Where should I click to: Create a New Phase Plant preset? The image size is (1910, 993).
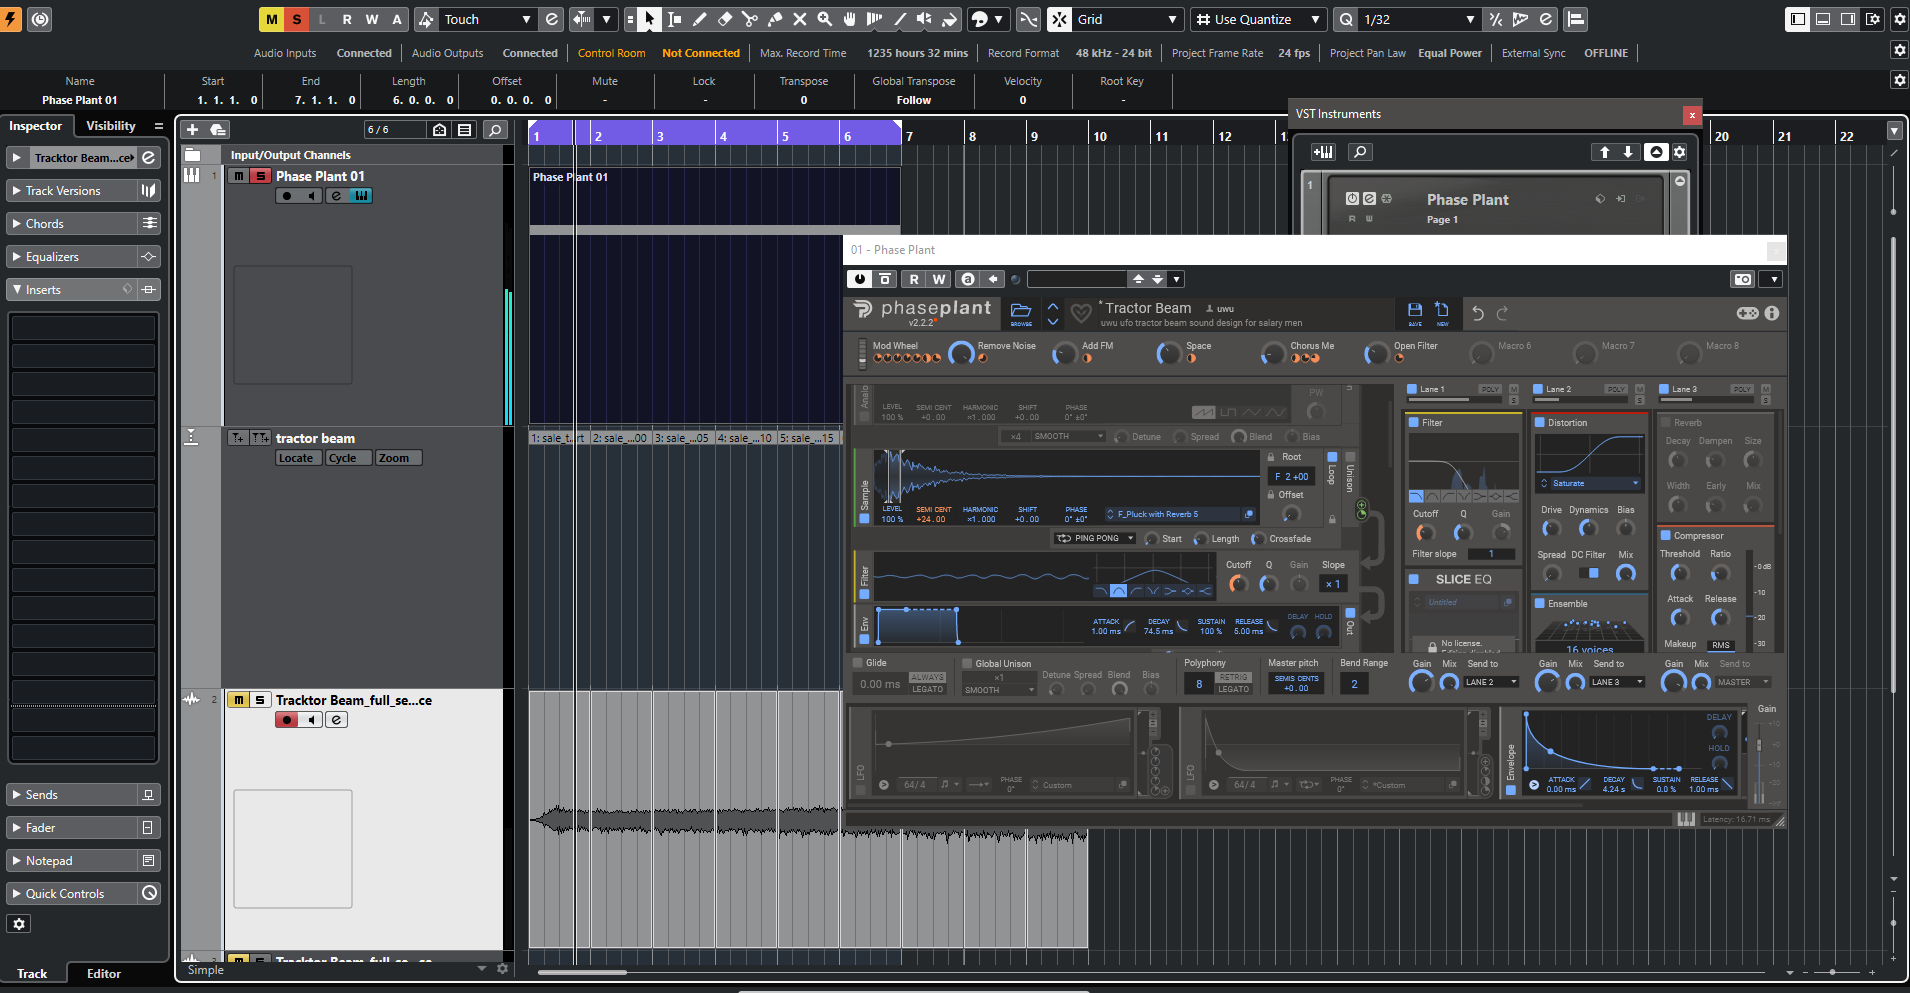(1442, 312)
